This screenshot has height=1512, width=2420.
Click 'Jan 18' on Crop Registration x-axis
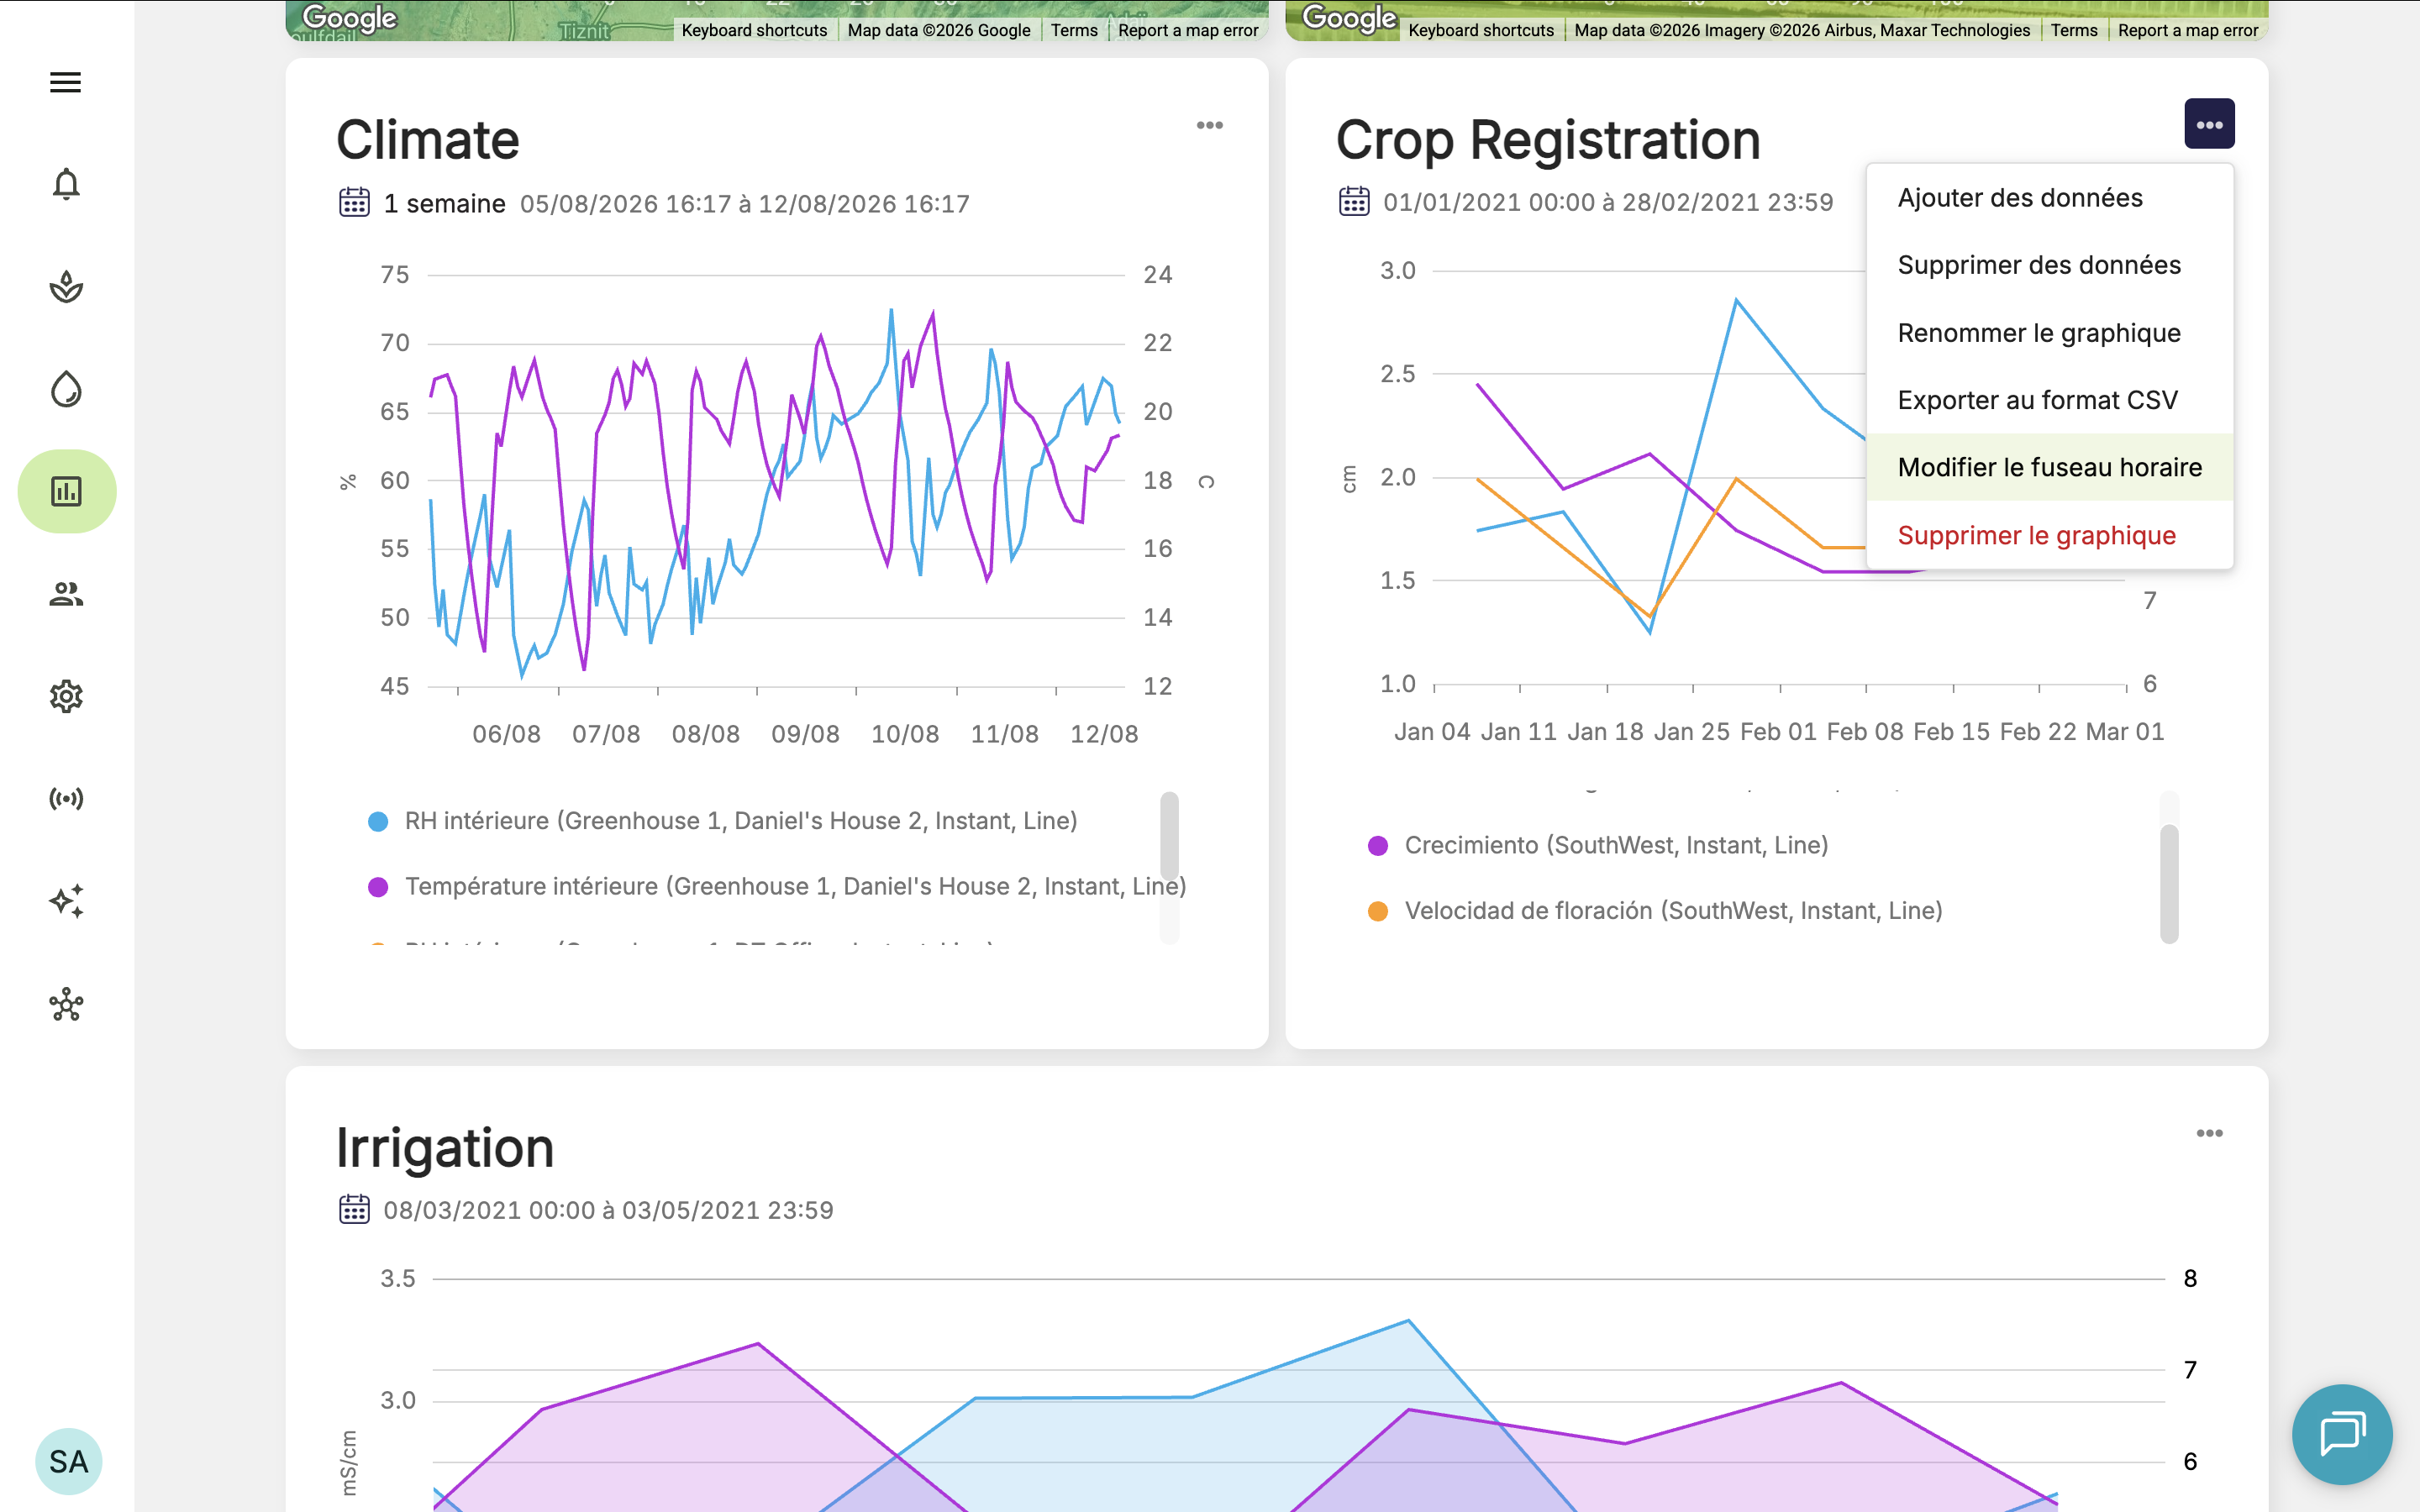point(1605,732)
